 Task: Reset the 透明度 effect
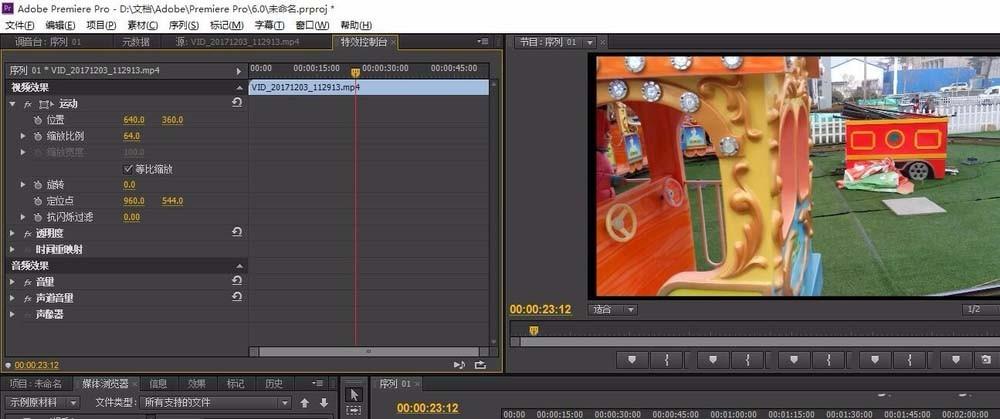[x=237, y=233]
